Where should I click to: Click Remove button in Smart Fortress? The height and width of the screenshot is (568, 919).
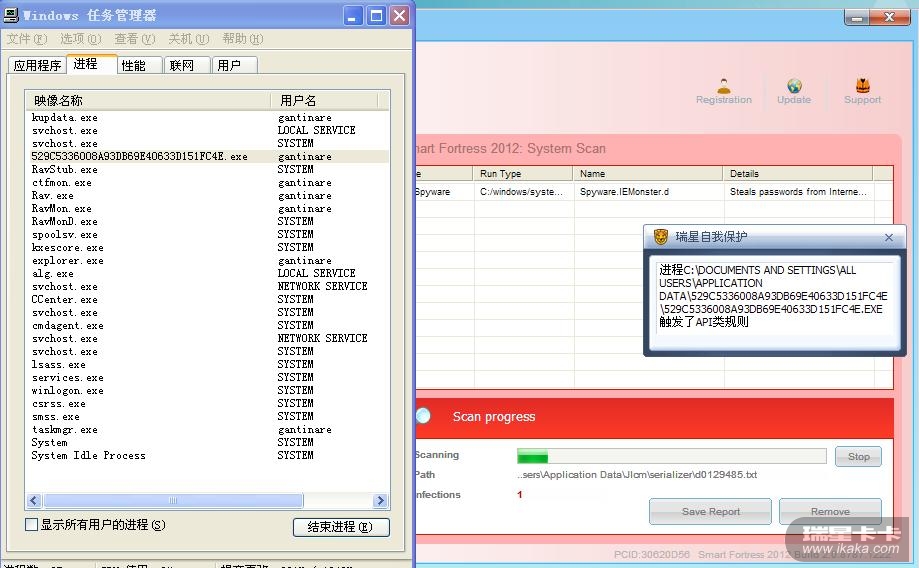coord(830,511)
